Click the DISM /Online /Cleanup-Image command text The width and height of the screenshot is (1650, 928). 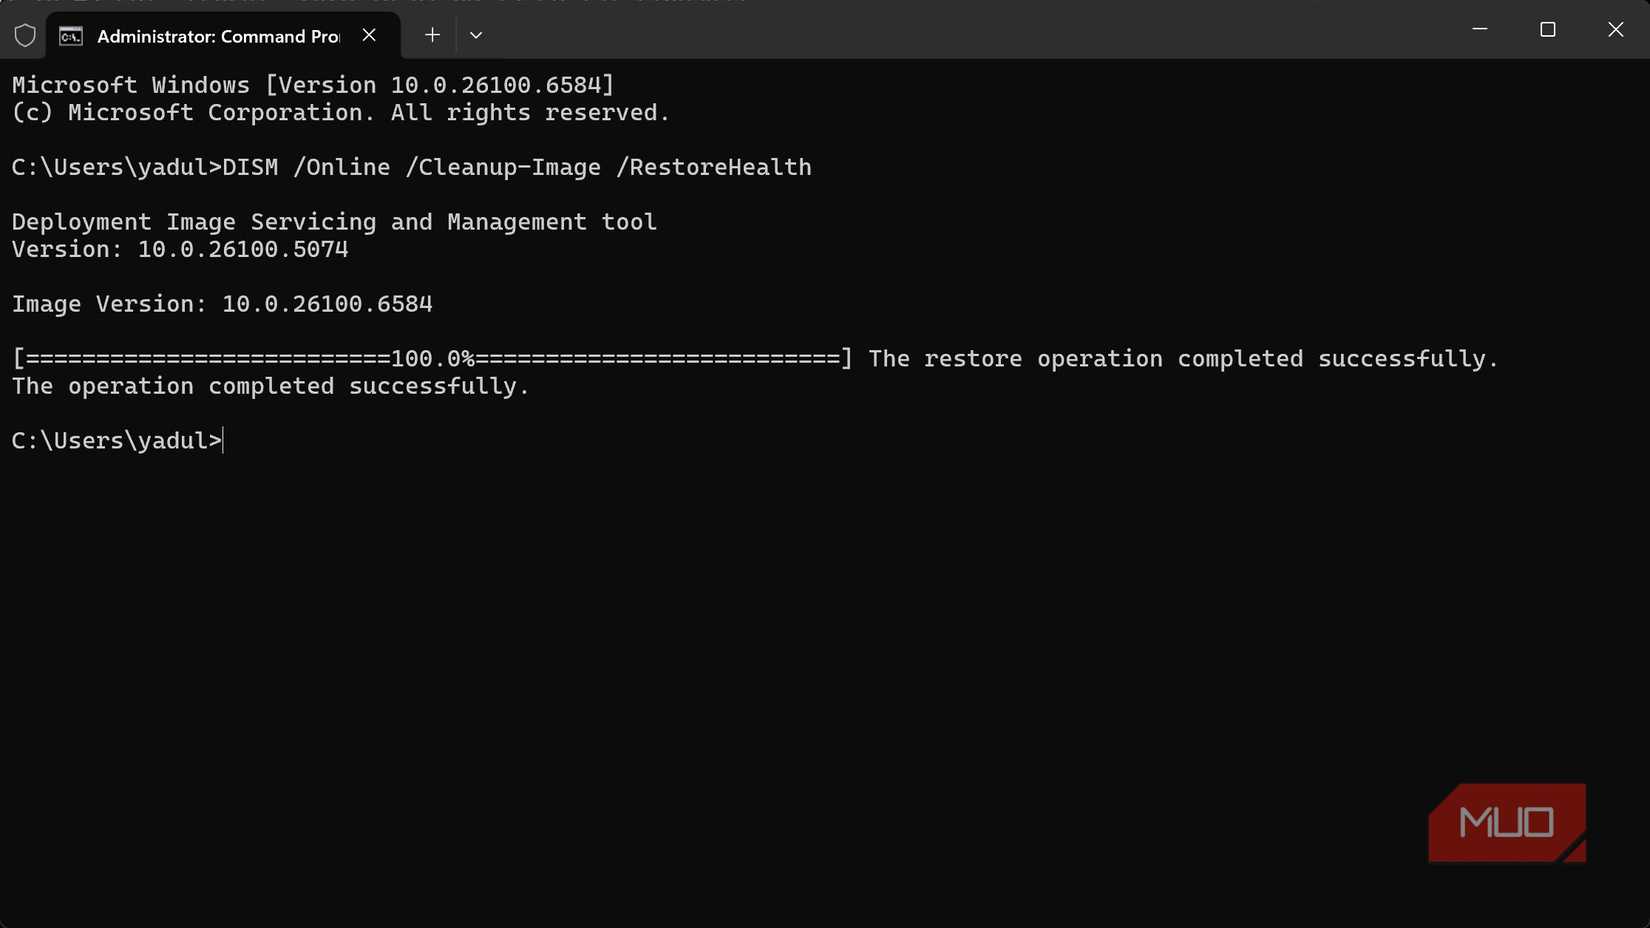pyautogui.click(x=516, y=167)
